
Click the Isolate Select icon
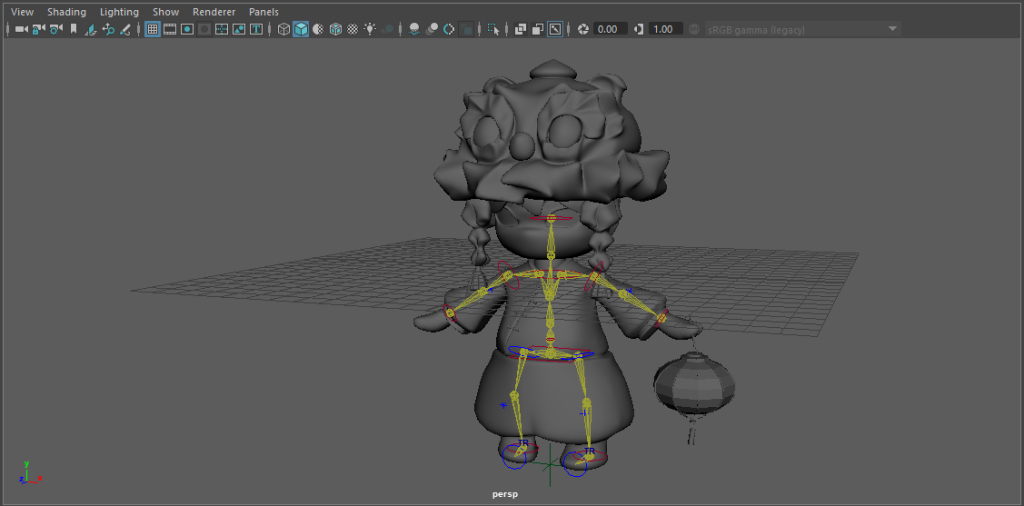(493, 29)
